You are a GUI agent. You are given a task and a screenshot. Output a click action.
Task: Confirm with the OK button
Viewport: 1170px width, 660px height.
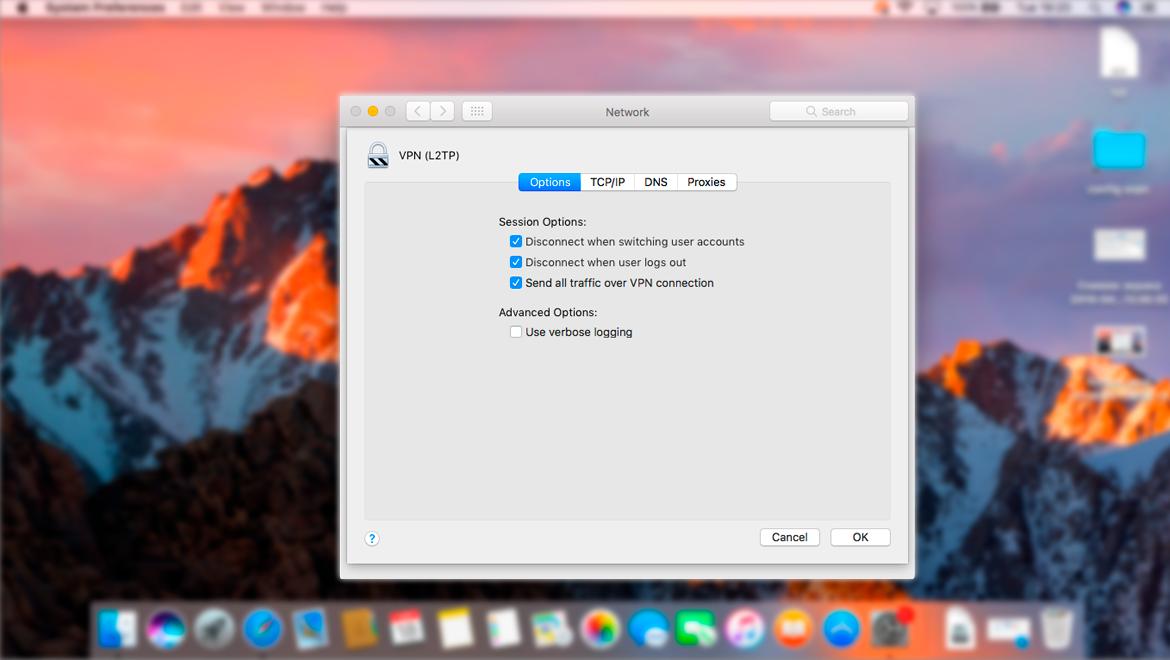[x=860, y=537]
